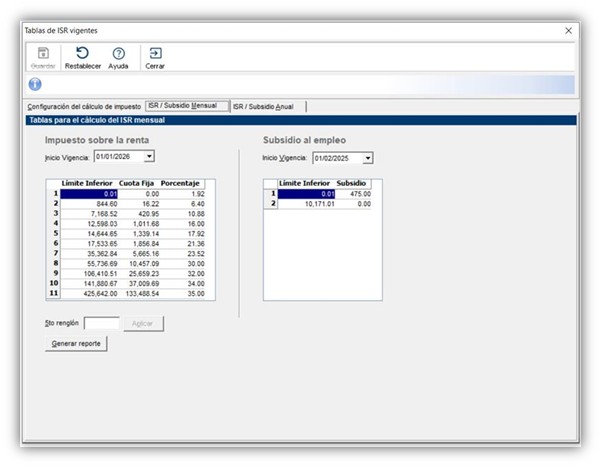Switch to ISR / Subsidio Anual tab

pos(267,106)
